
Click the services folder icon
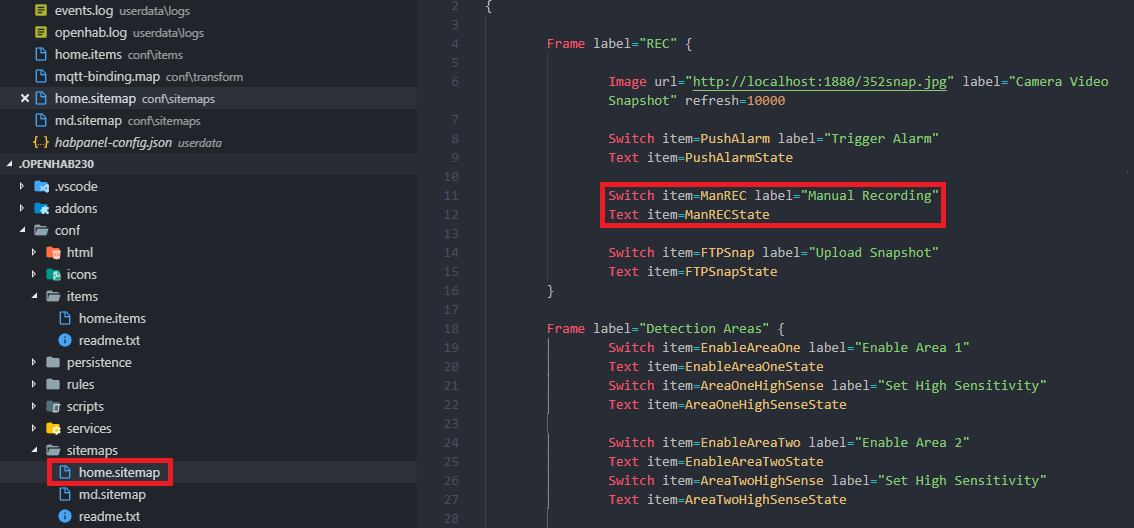click(x=53, y=428)
